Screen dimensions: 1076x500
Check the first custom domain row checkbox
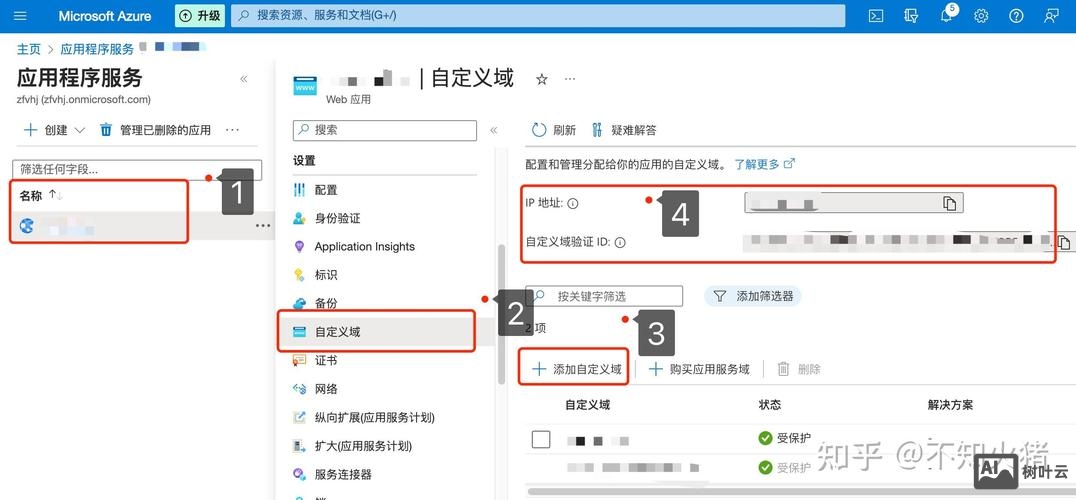point(541,439)
